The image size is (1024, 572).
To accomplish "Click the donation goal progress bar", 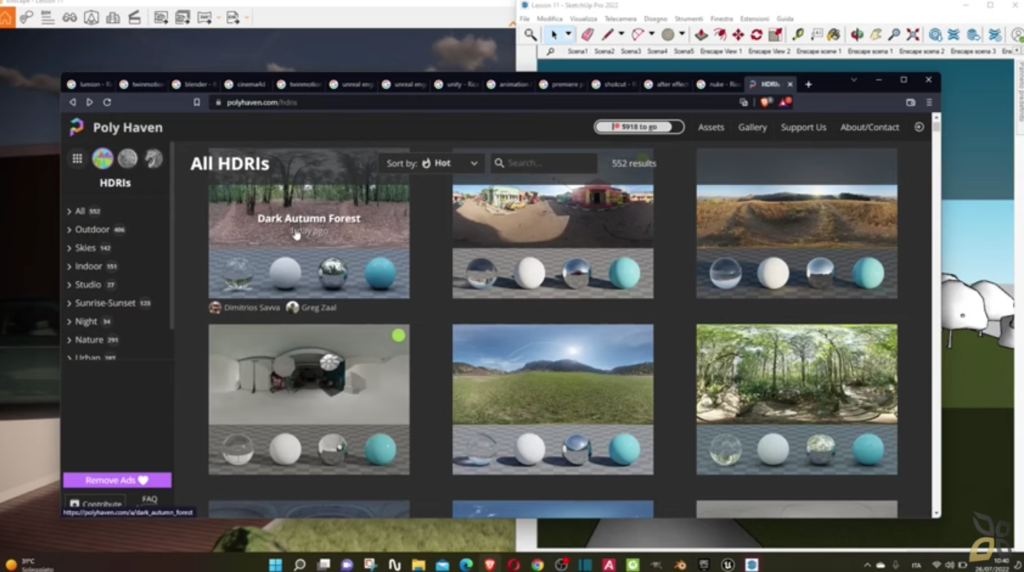I will tap(639, 127).
